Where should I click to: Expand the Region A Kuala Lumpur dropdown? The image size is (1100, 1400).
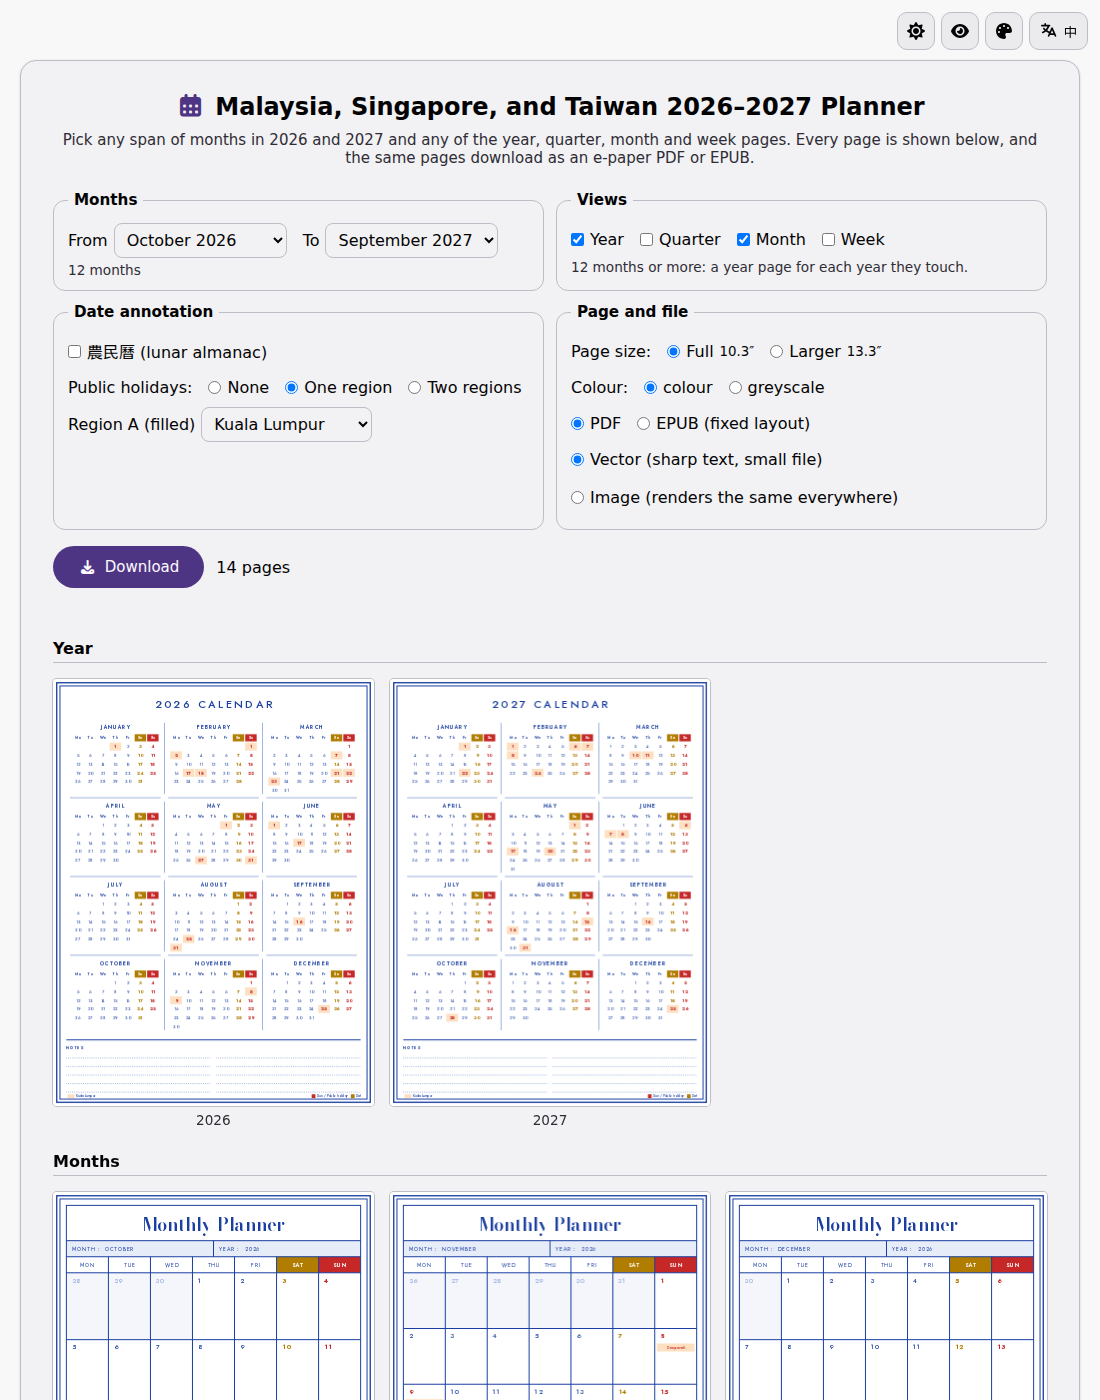tap(287, 425)
